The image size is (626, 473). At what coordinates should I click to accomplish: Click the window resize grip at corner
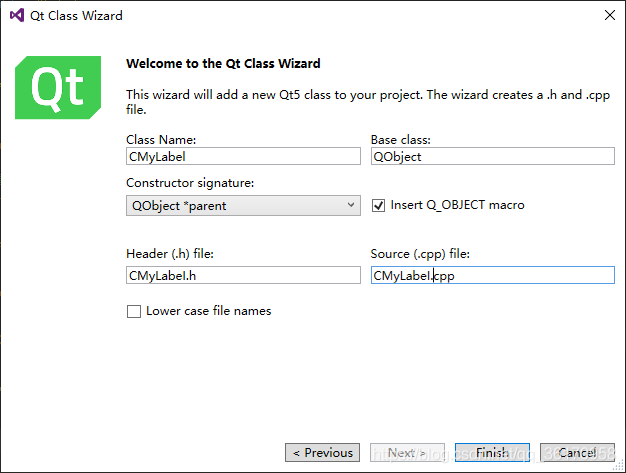coord(620,467)
